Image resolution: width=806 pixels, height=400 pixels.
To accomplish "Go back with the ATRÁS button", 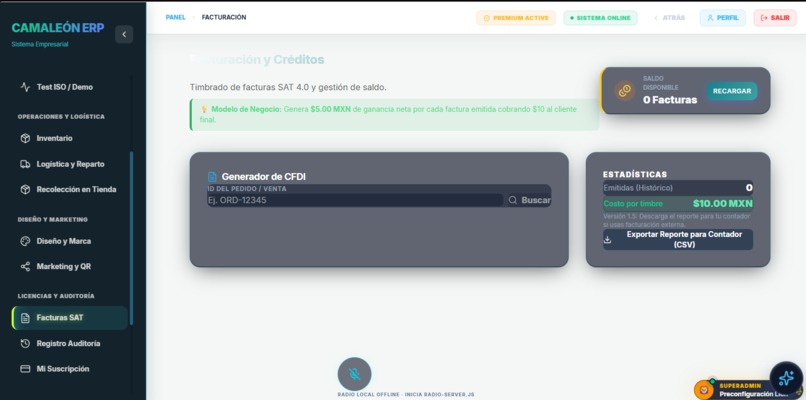I will [x=669, y=18].
